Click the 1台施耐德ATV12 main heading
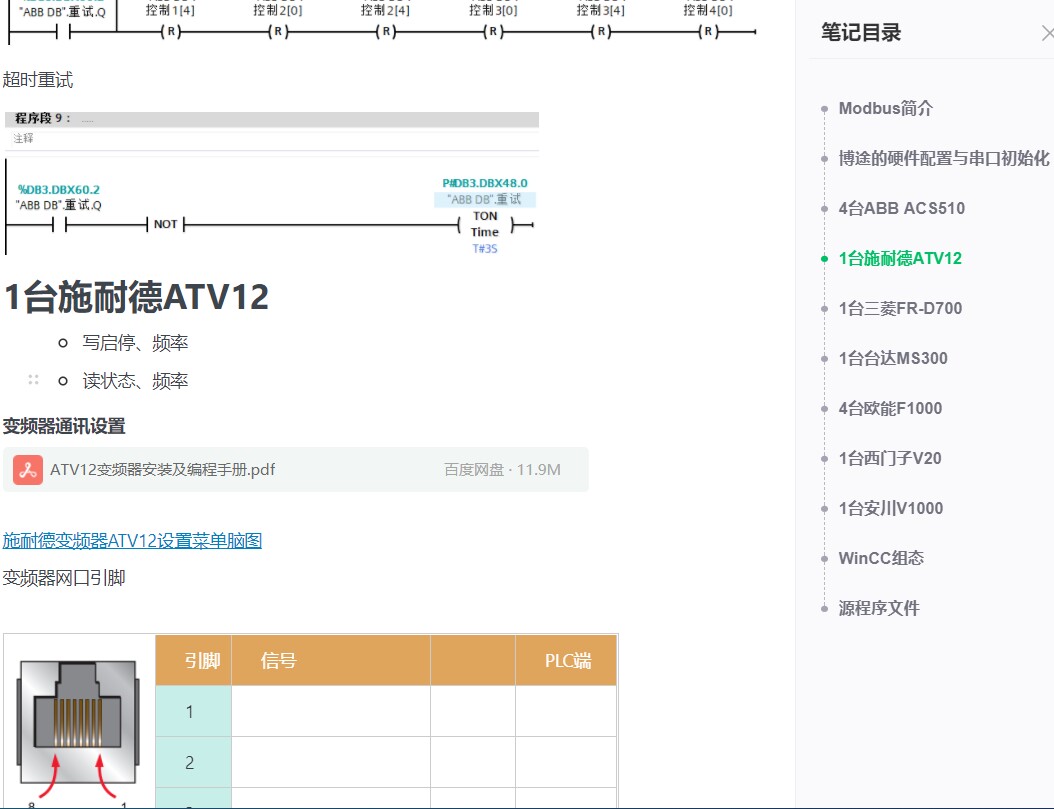Screen dimensions: 1054x809 136,297
